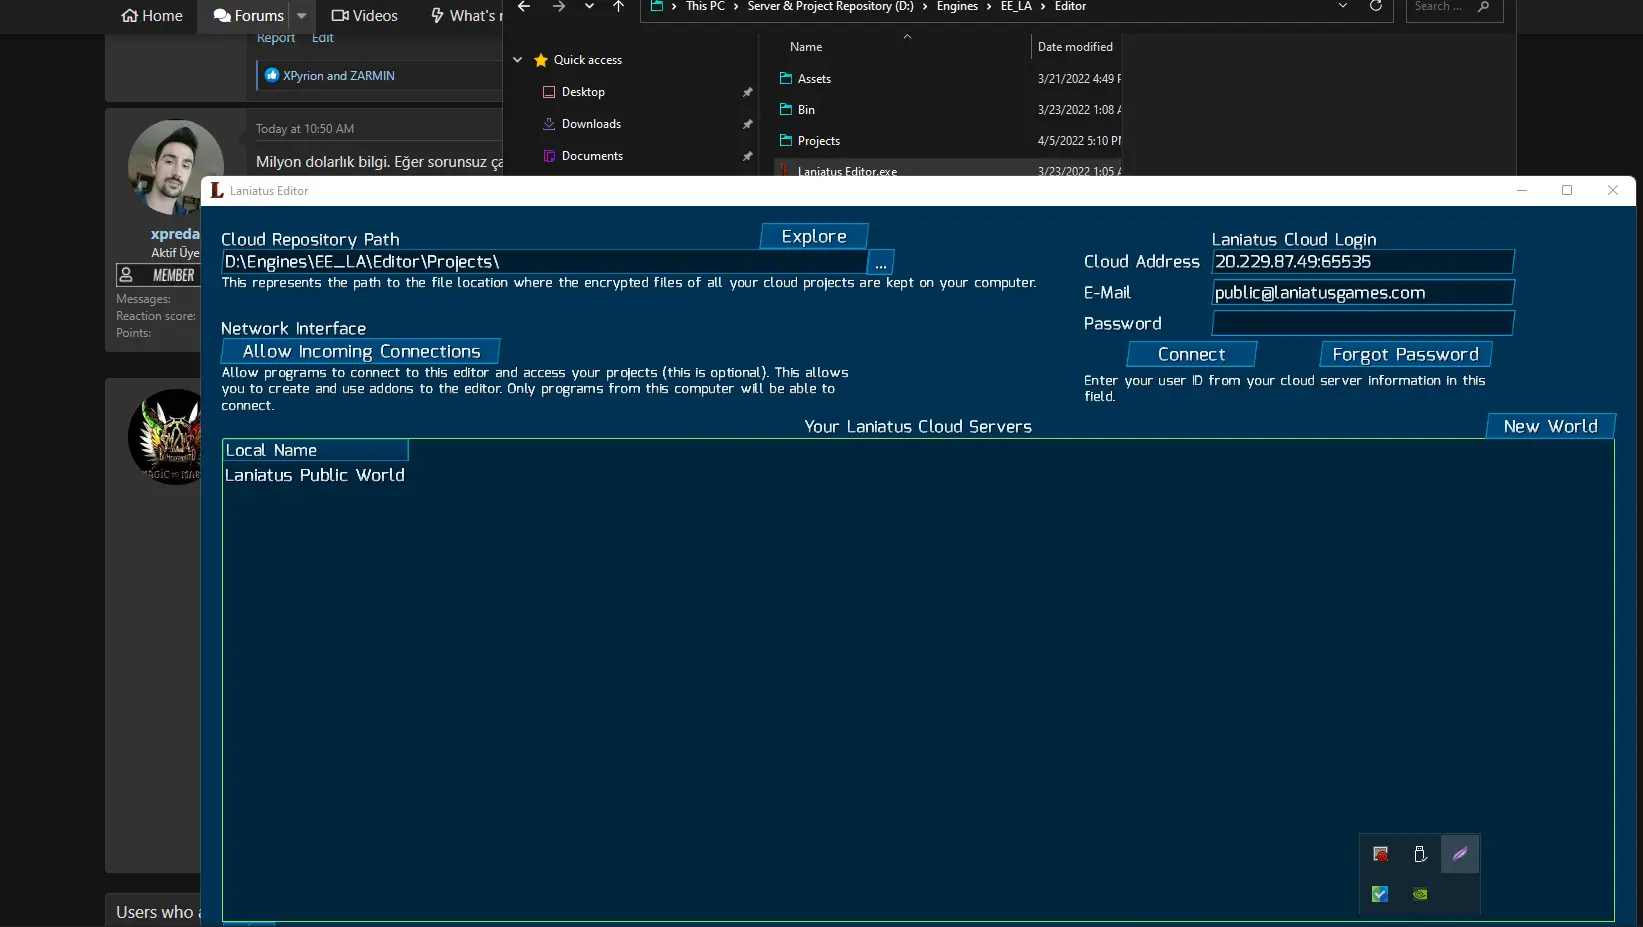Click the Safely Remove Hardware USB icon
The height and width of the screenshot is (927, 1643).
[x=1419, y=854]
